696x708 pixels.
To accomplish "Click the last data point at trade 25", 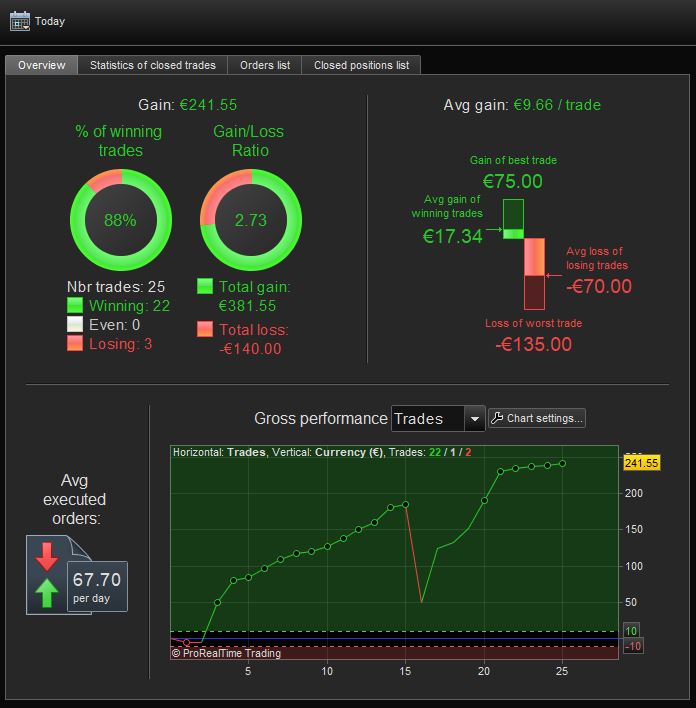I will pyautogui.click(x=562, y=464).
